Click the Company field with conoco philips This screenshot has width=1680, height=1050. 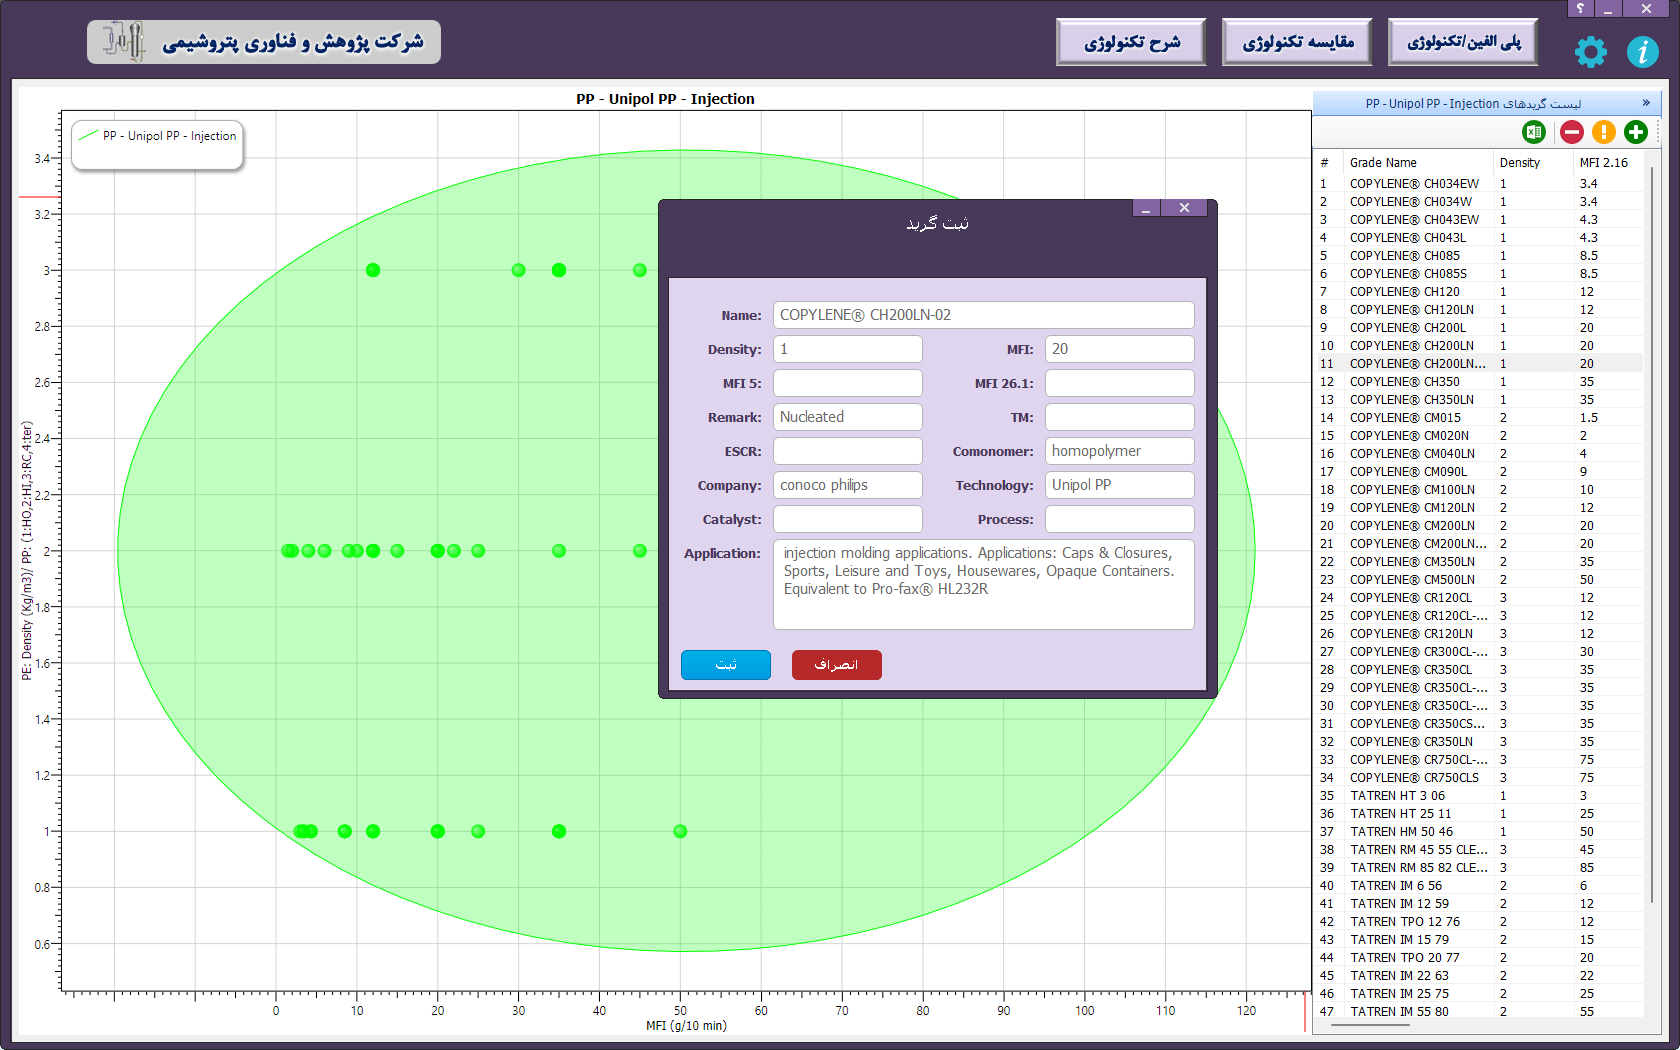(848, 485)
